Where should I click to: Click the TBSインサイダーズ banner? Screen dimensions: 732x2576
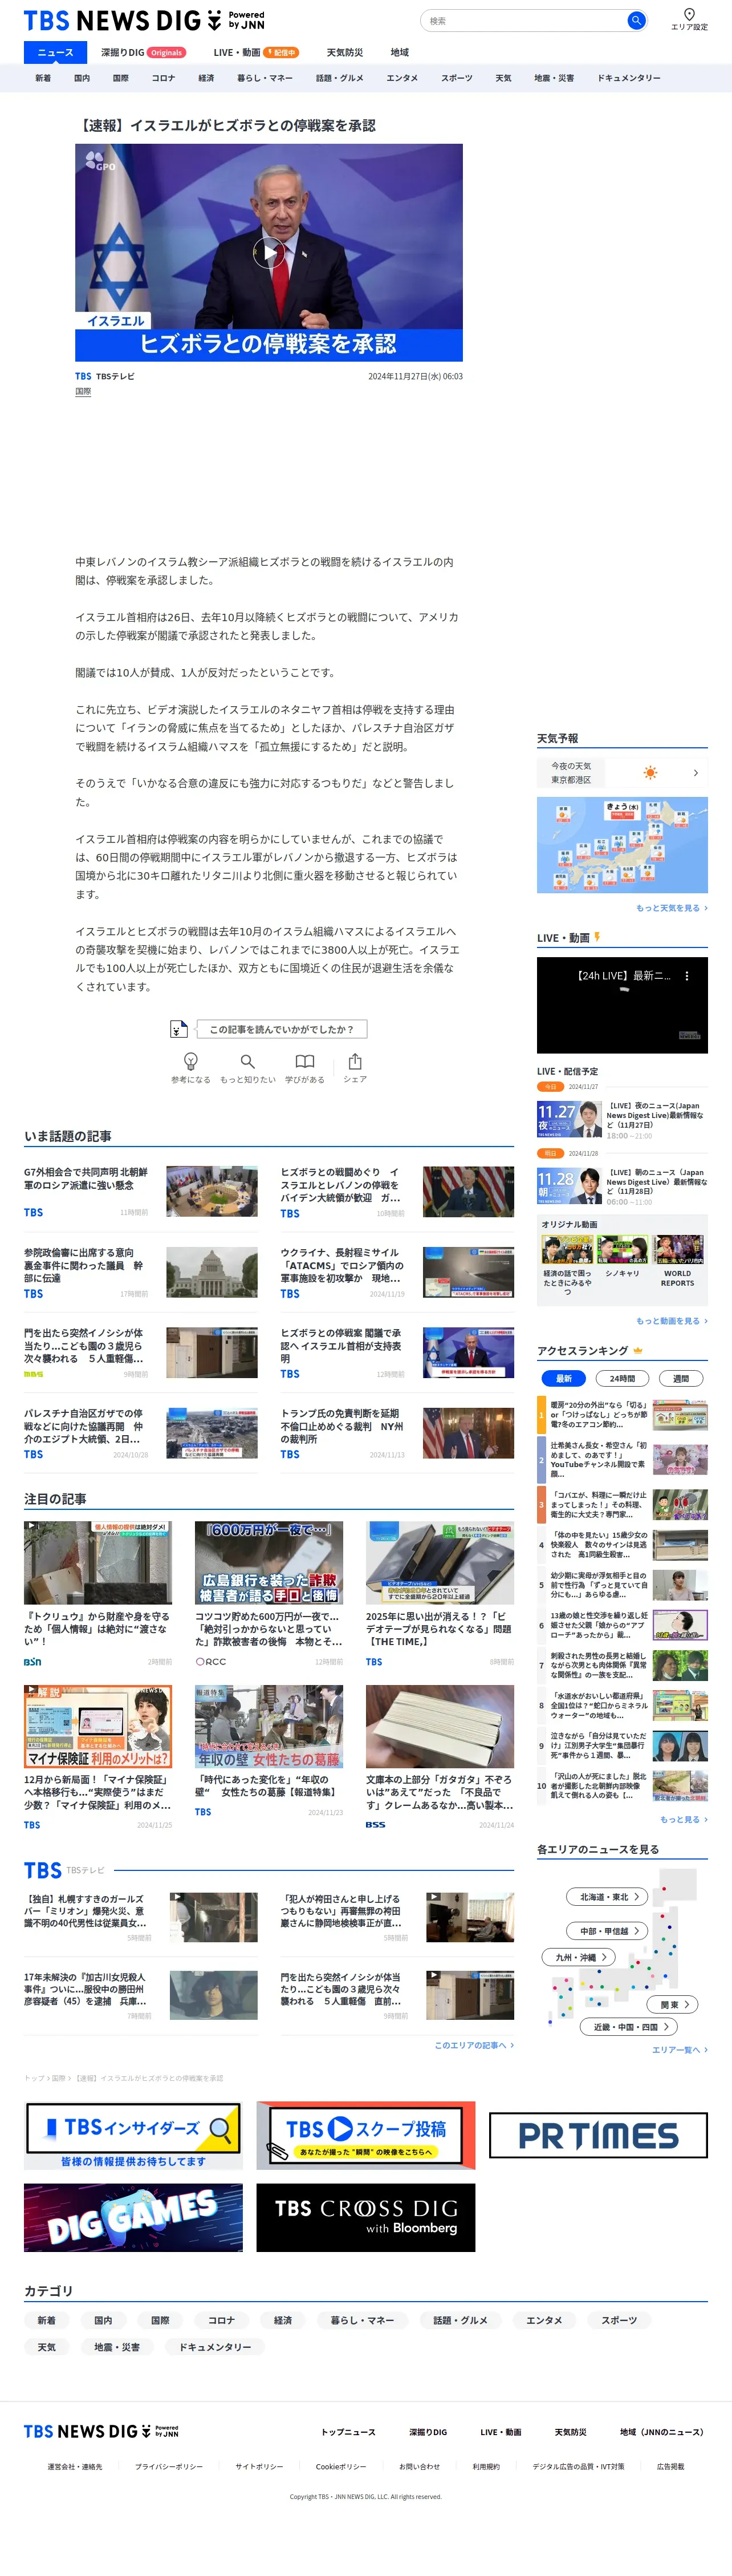click(x=133, y=2135)
